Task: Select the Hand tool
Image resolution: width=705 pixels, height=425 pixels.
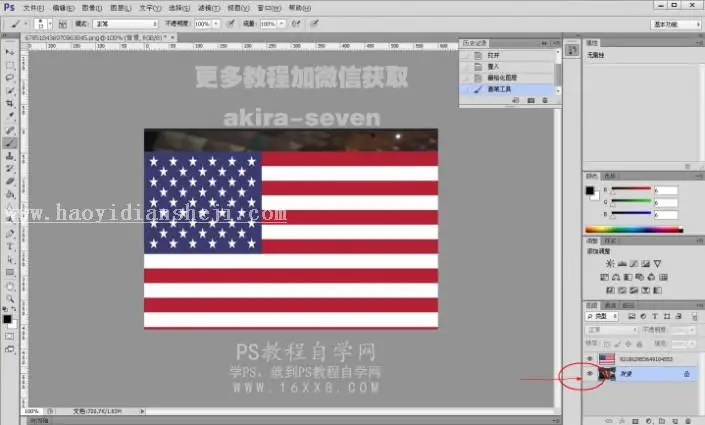Action: [x=9, y=286]
